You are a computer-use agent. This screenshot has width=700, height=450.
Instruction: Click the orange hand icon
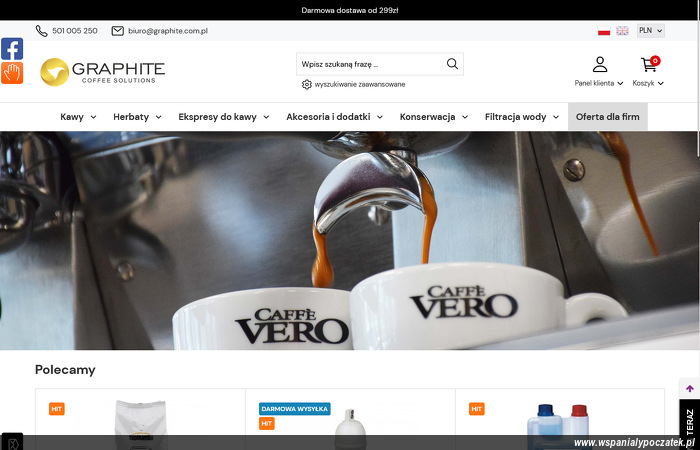(12, 73)
